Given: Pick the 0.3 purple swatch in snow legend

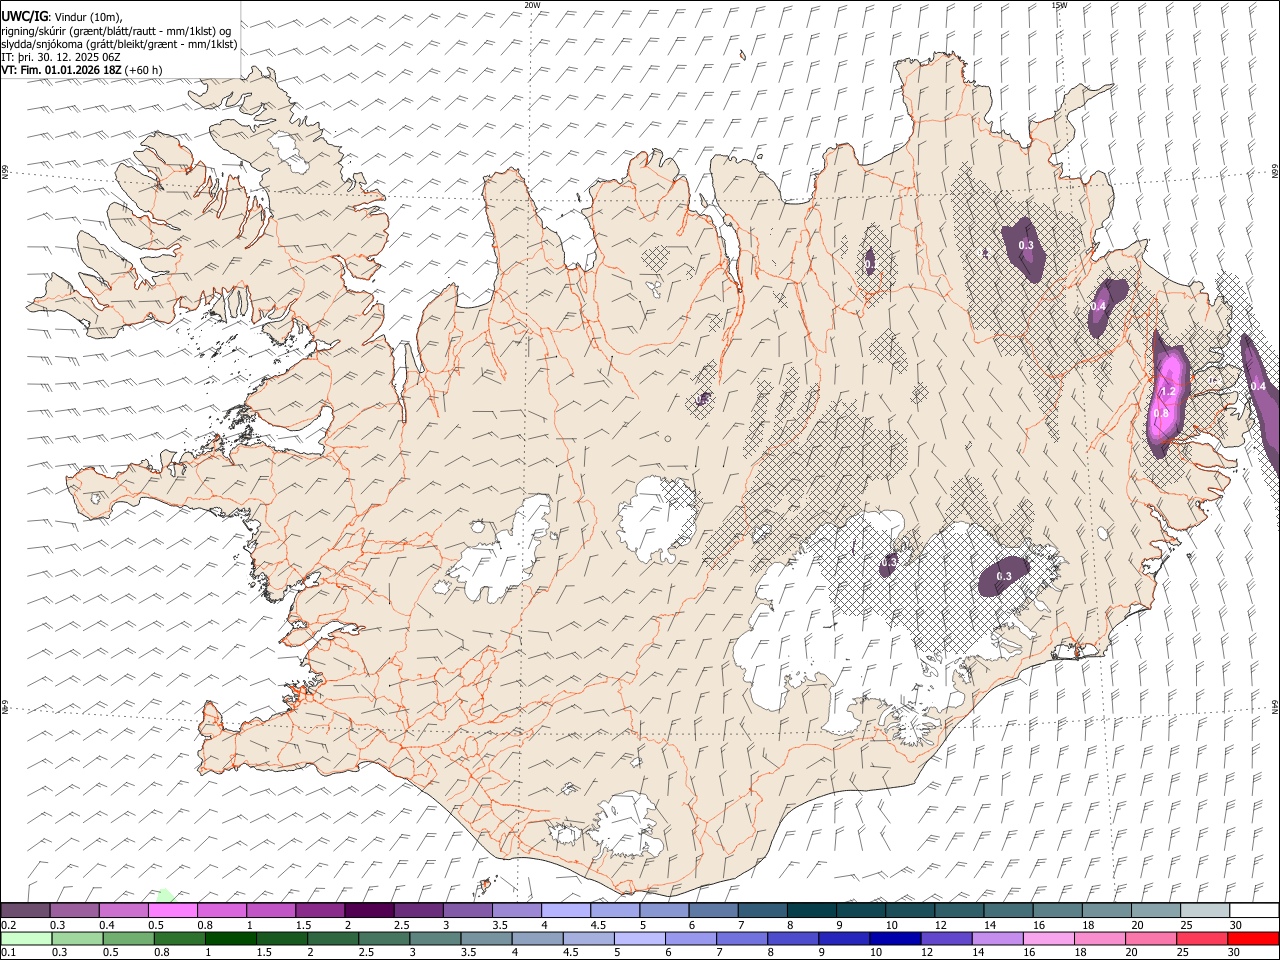Looking at the screenshot, I should point(74,910).
